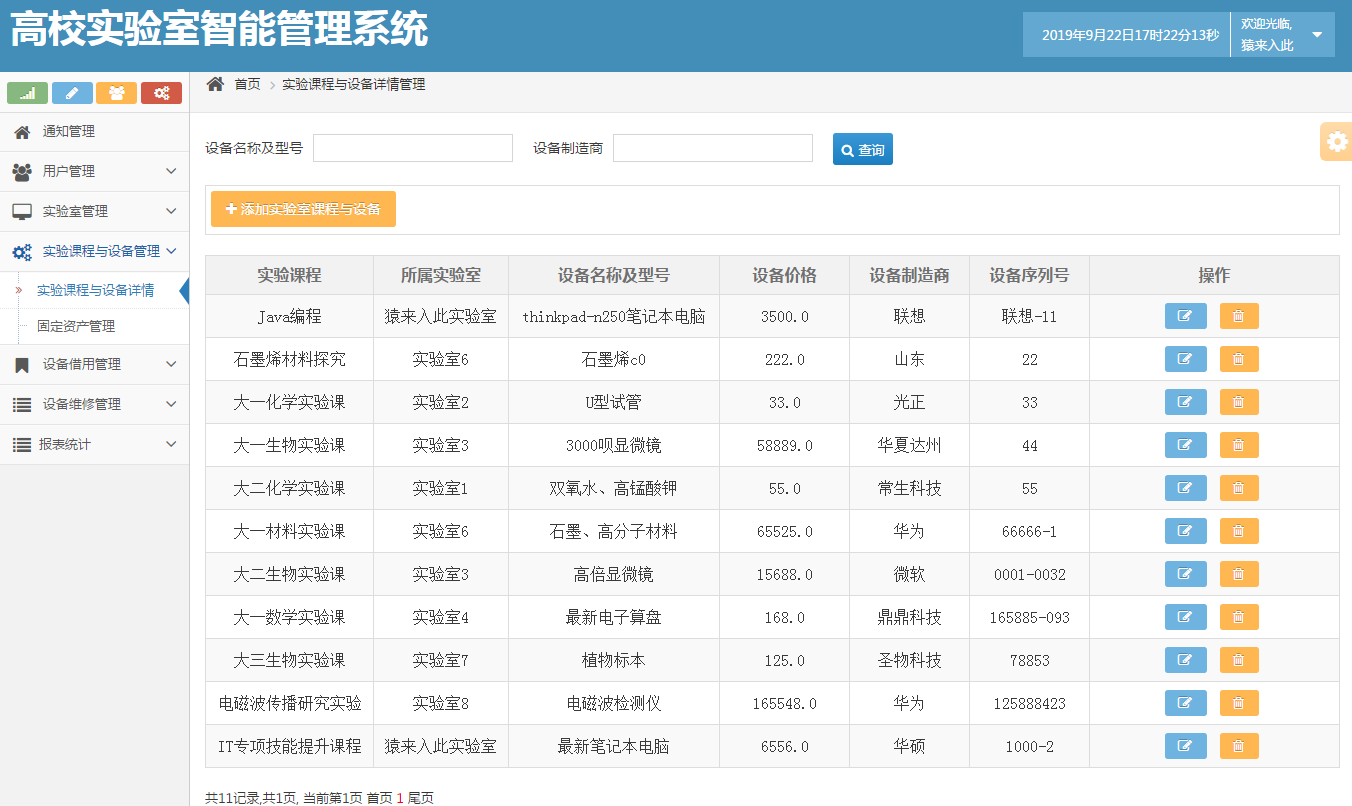The width and height of the screenshot is (1352, 806).
Task: Click 添加实验室课程与设备 button
Action: tap(303, 209)
